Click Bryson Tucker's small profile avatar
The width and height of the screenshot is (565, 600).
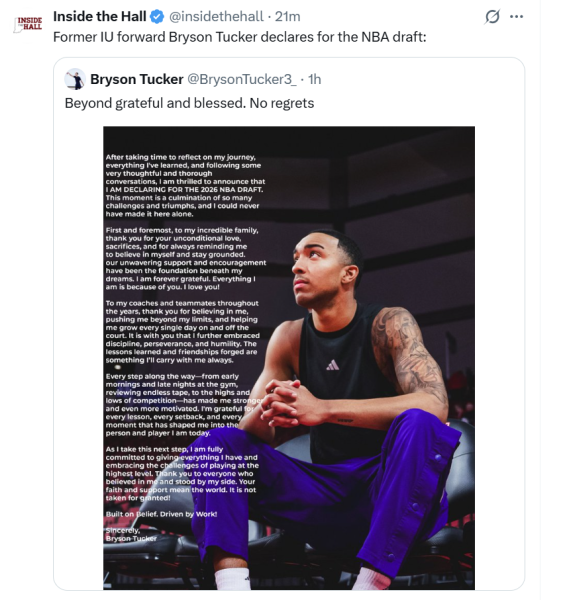pos(75,79)
